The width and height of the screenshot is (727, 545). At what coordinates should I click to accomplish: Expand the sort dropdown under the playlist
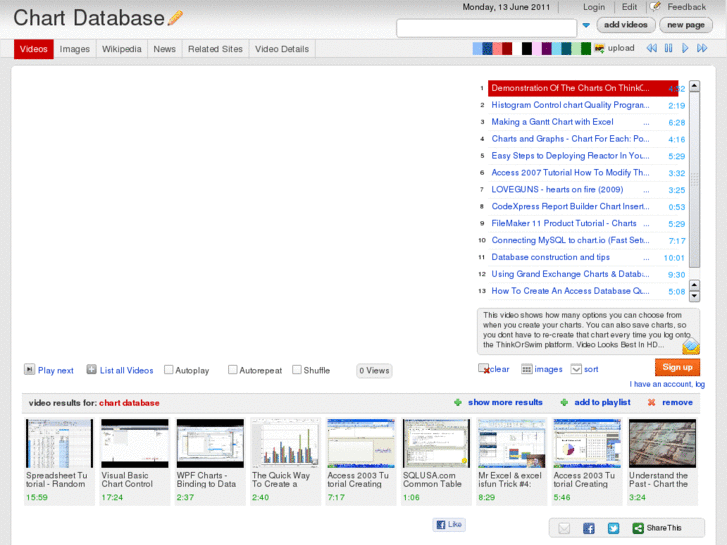(x=576, y=369)
